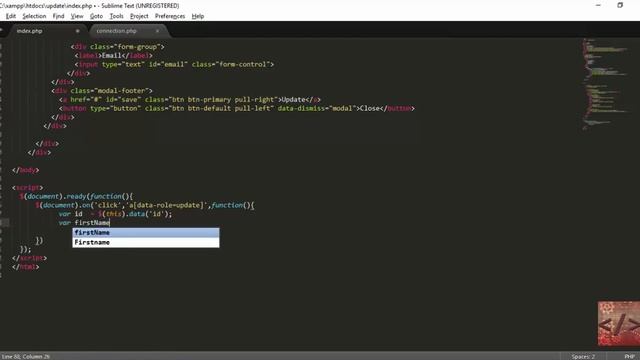Place cursor on the opening script tag line
This screenshot has height=360, width=640.
point(27,188)
